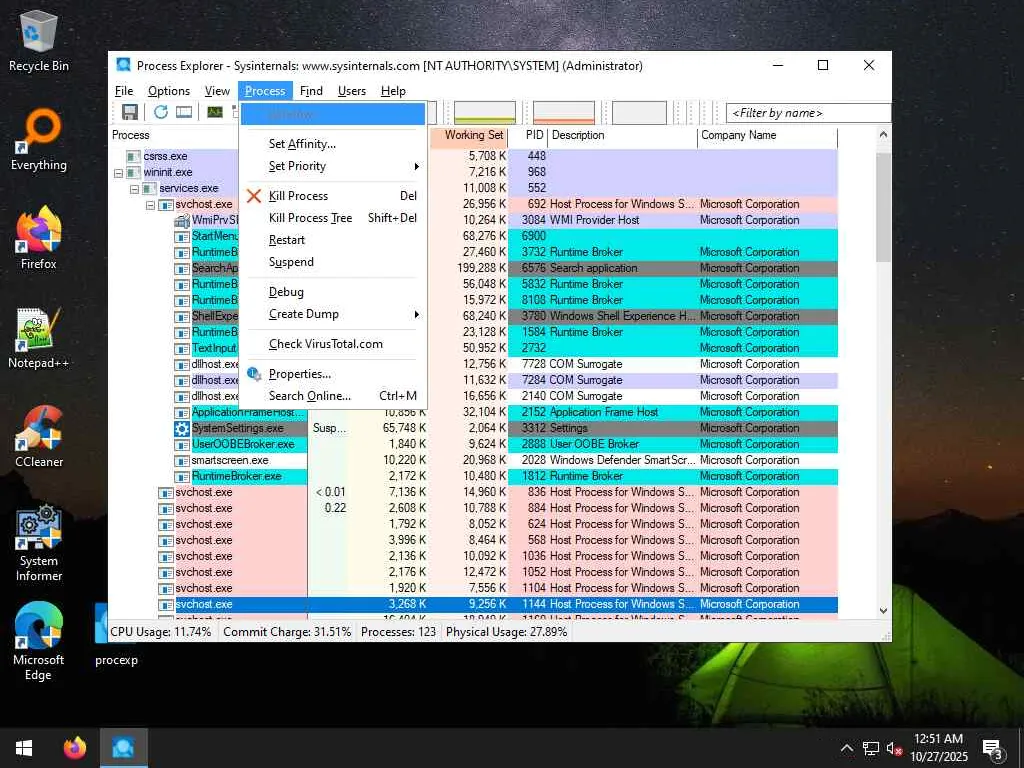Screen dimensions: 1024x768
Task: Choose Search Online... menu entry
Action: coord(334,396)
